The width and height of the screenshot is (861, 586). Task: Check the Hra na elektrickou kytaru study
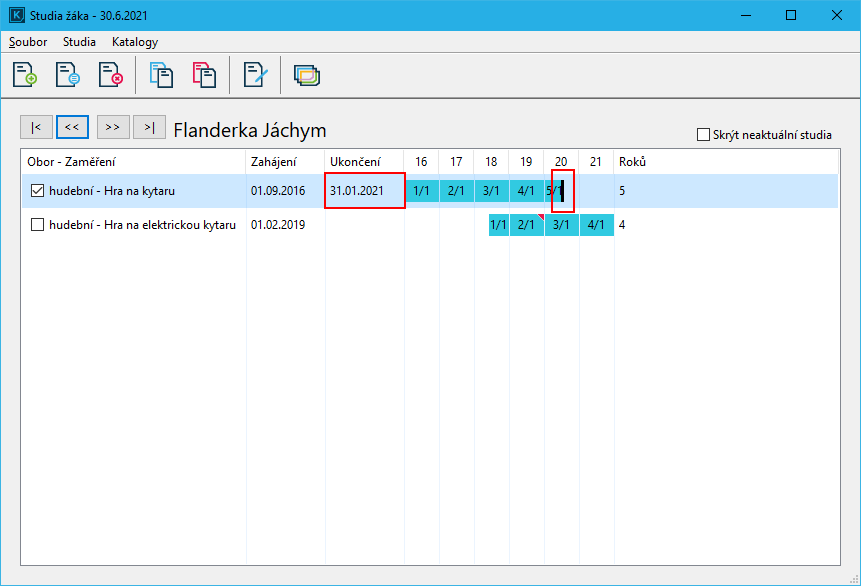click(38, 225)
